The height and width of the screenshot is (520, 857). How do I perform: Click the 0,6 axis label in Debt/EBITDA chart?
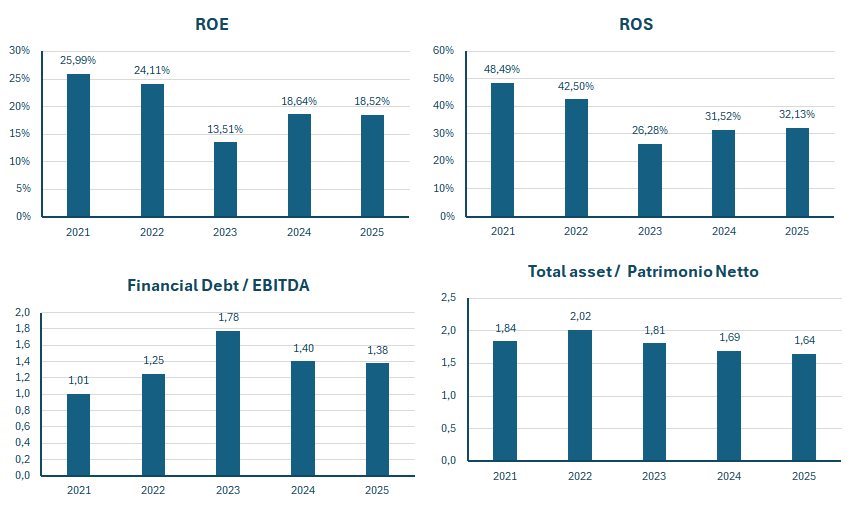click(x=22, y=426)
